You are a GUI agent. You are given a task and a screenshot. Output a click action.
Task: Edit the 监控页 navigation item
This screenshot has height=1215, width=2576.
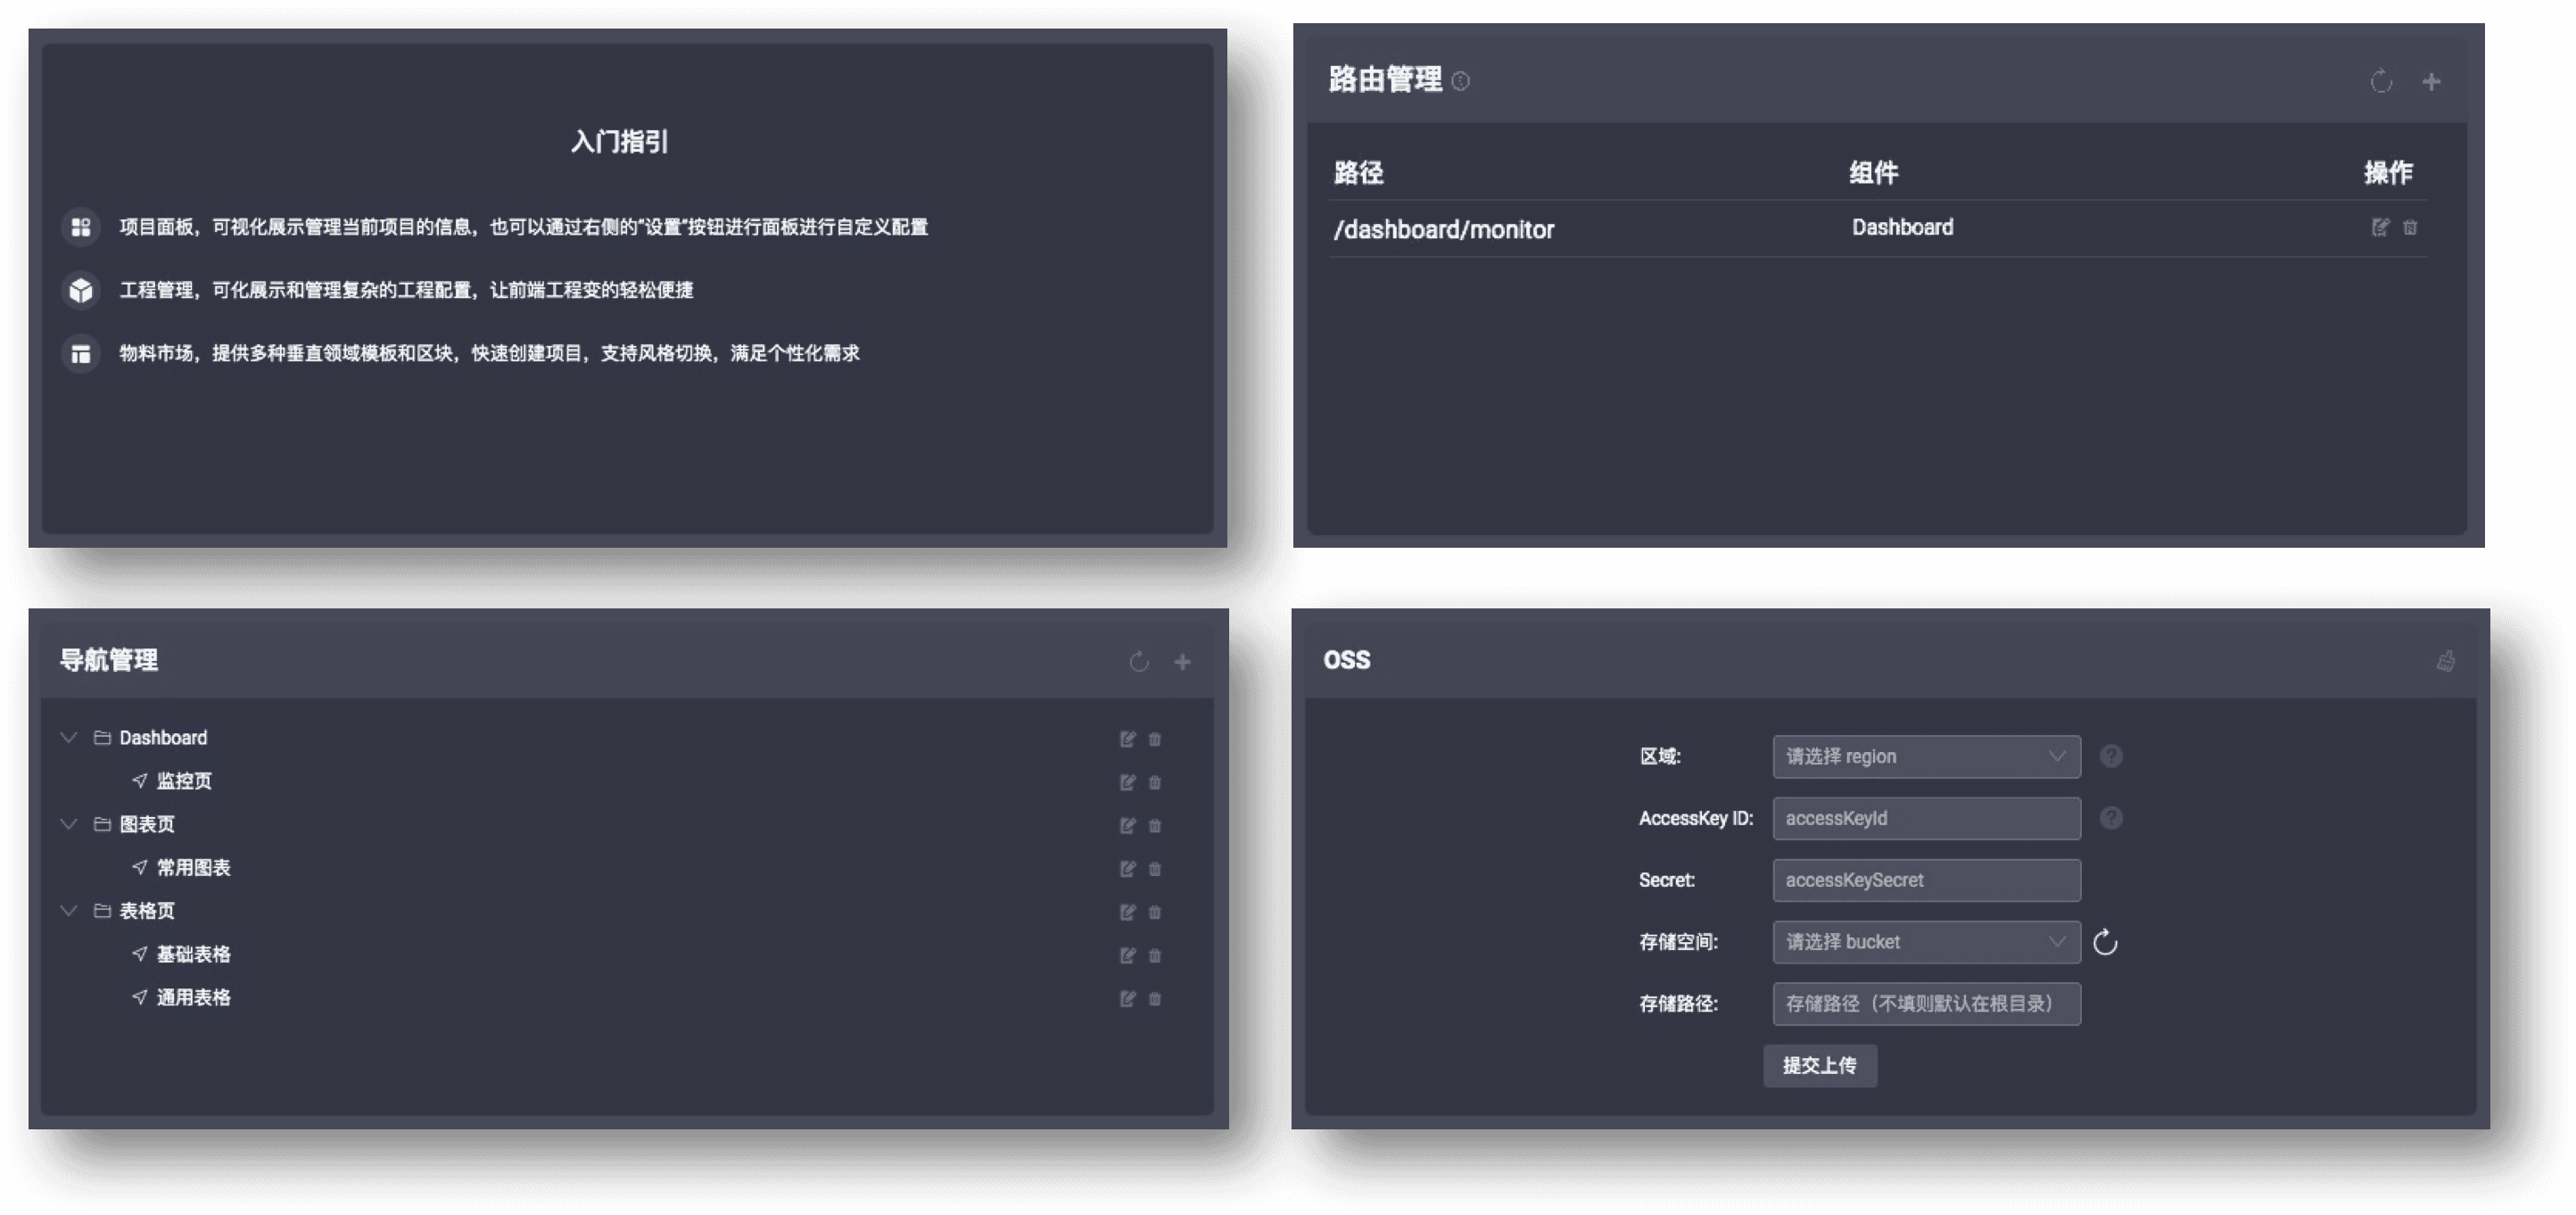coord(1127,782)
